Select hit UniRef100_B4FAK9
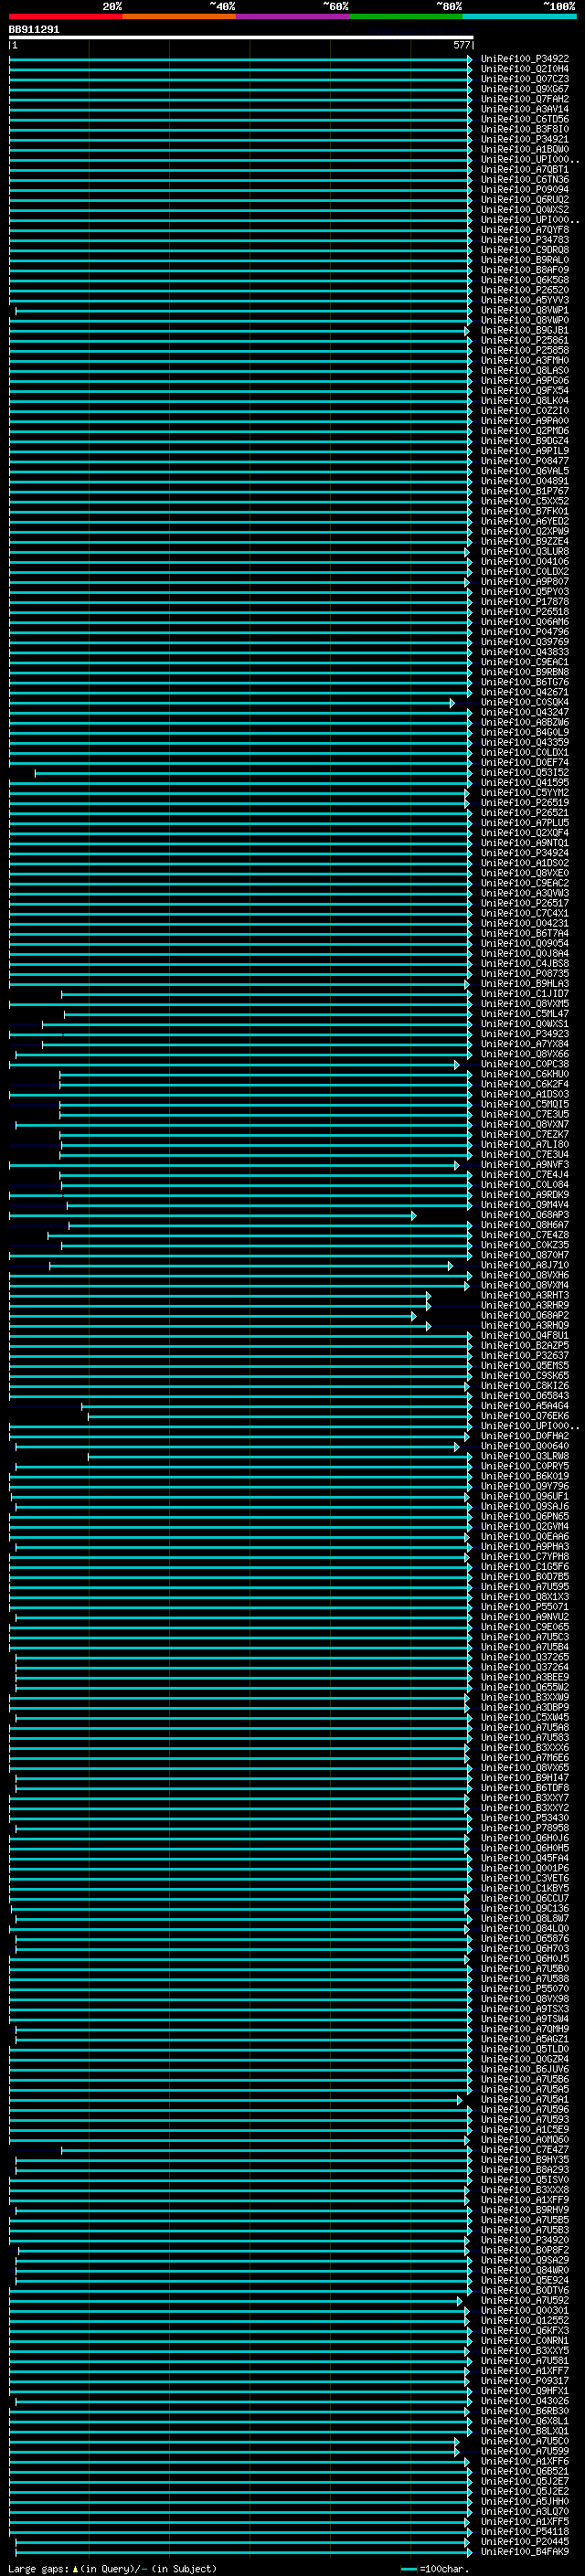 tap(524, 2551)
